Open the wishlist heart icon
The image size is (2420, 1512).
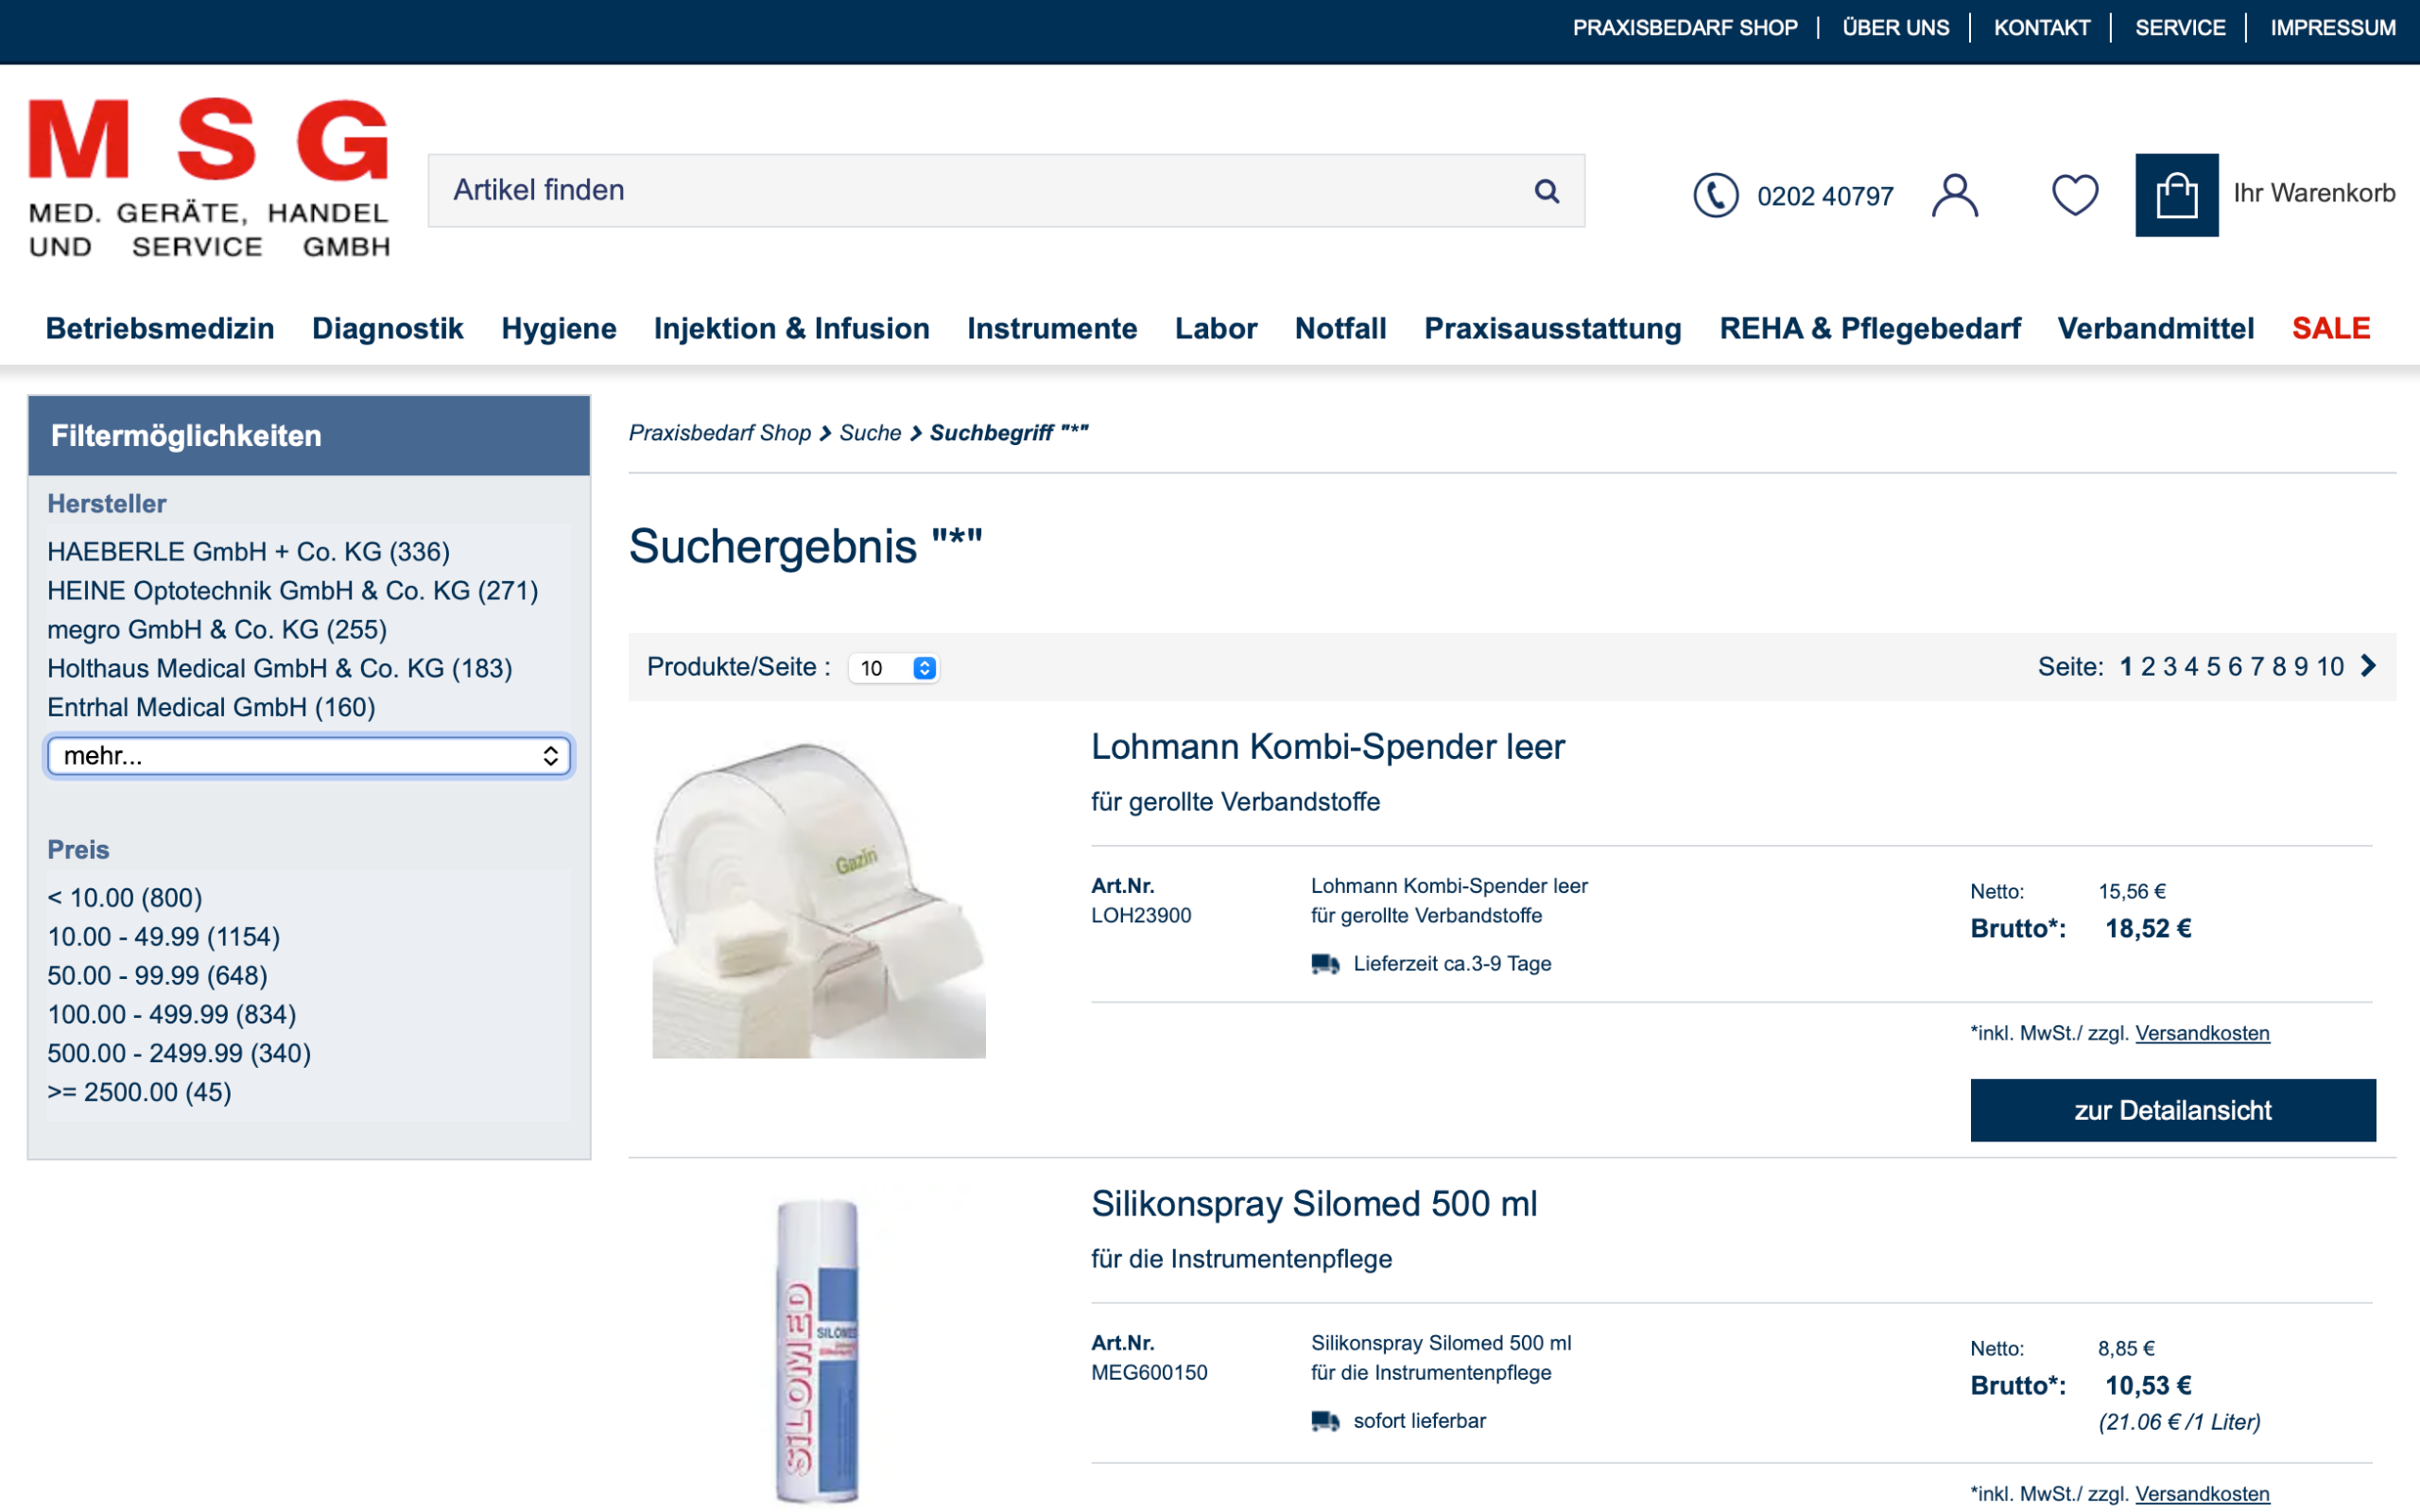2075,195
